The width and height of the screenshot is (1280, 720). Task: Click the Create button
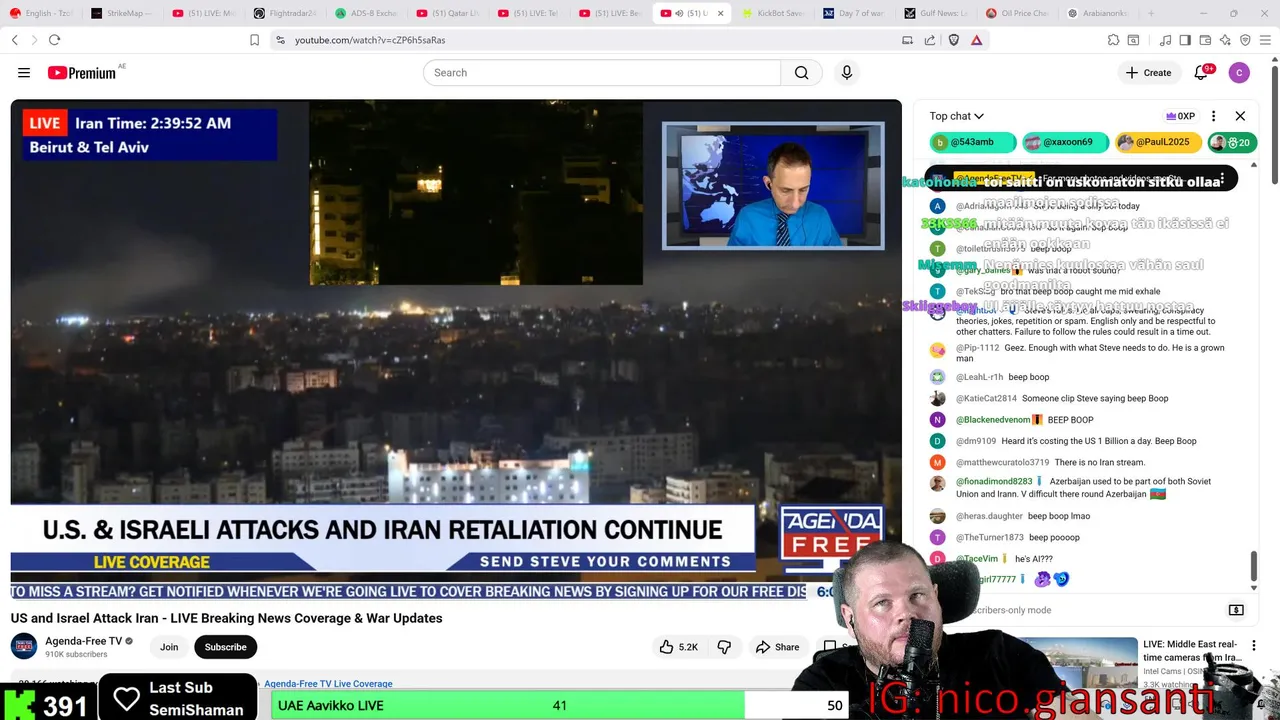pos(1148,73)
